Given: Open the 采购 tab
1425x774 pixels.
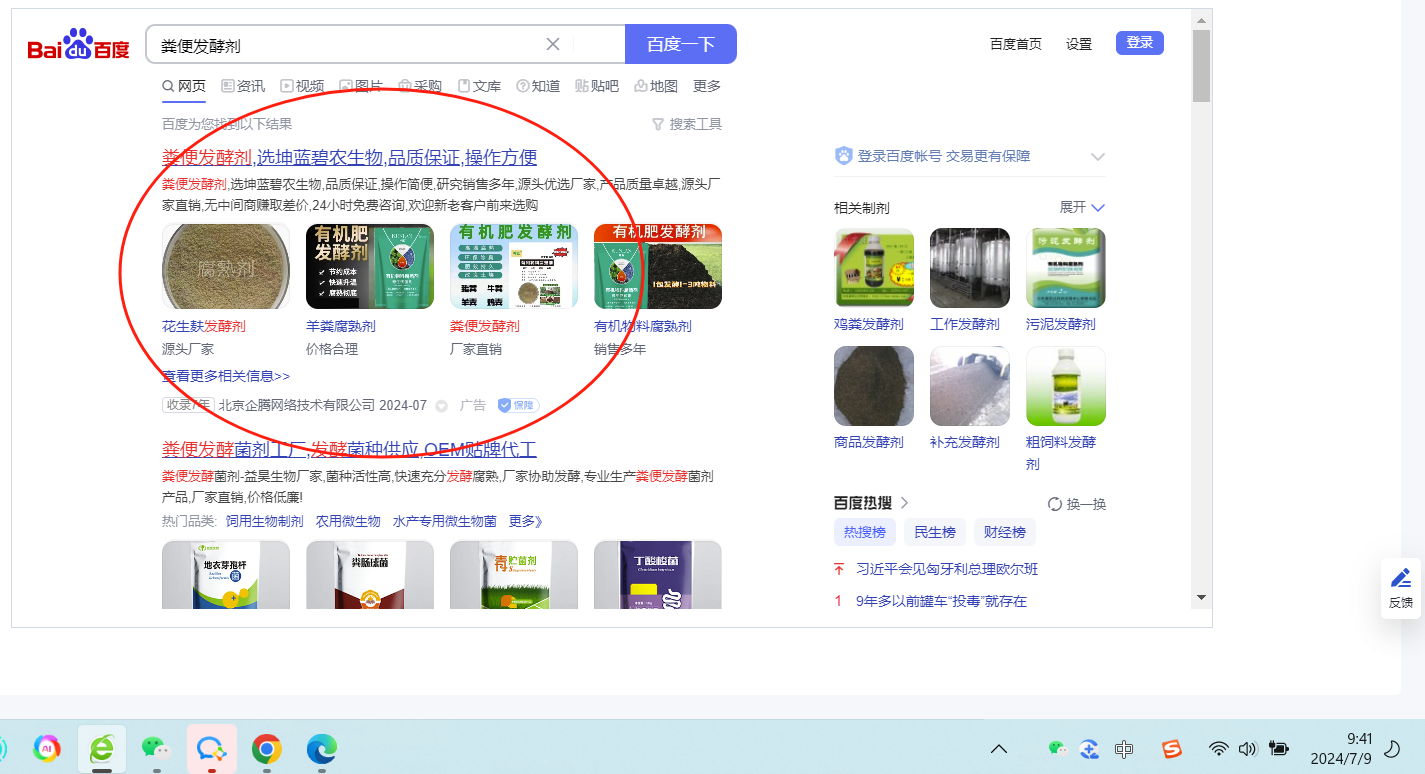Looking at the screenshot, I should 420,86.
